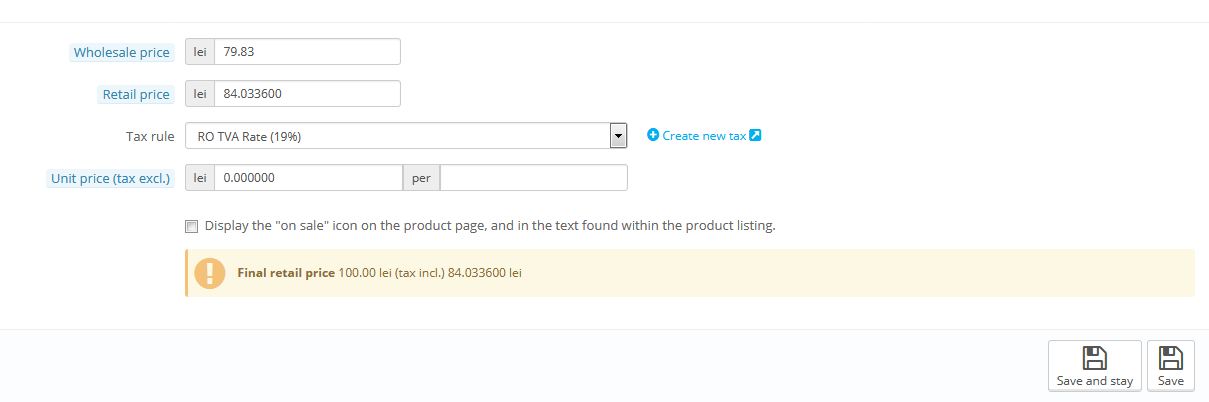This screenshot has width=1209, height=402.
Task: Click the lei prefix of Wholesale price
Action: pos(200,51)
